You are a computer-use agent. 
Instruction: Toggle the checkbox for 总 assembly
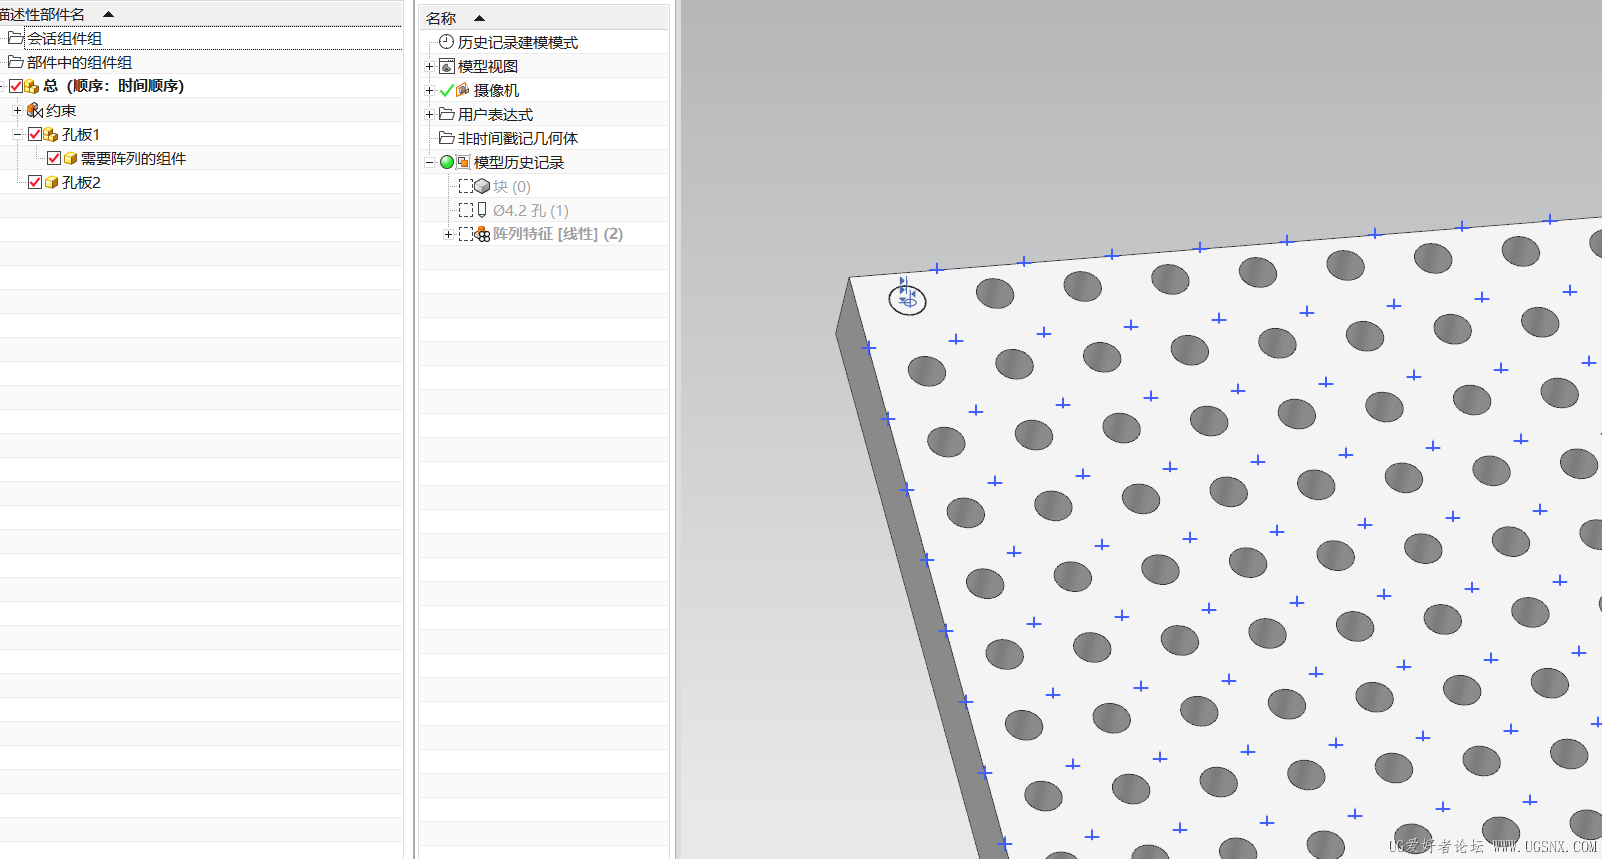[x=16, y=86]
